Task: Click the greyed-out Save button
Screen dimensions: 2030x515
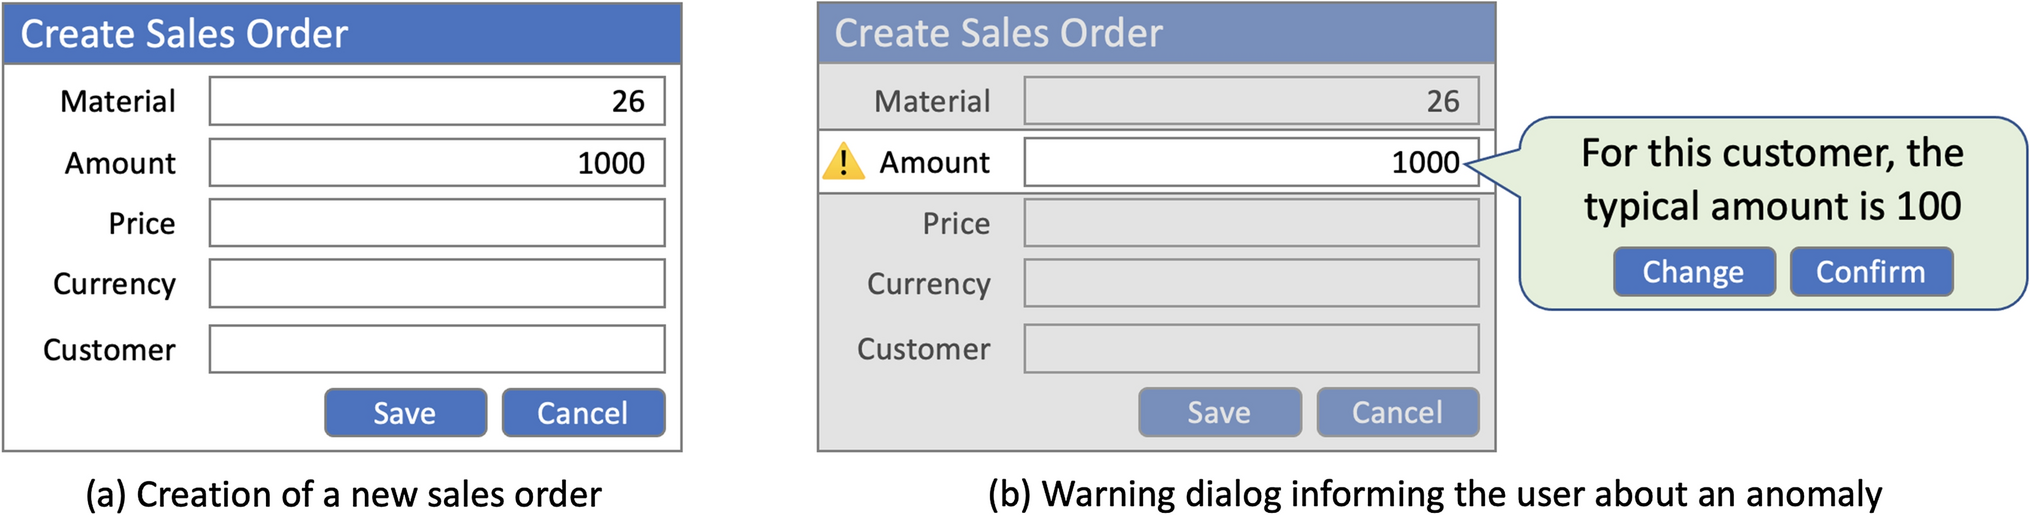Action: (x=1219, y=412)
